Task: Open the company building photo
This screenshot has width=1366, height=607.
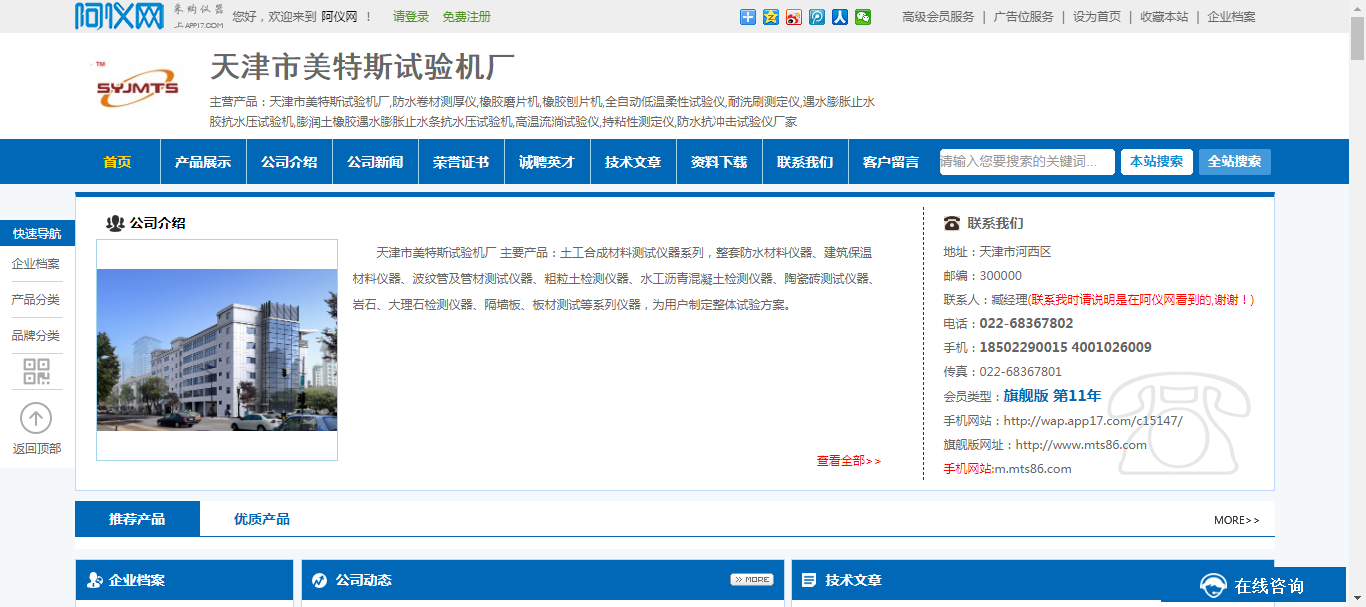Action: (217, 350)
